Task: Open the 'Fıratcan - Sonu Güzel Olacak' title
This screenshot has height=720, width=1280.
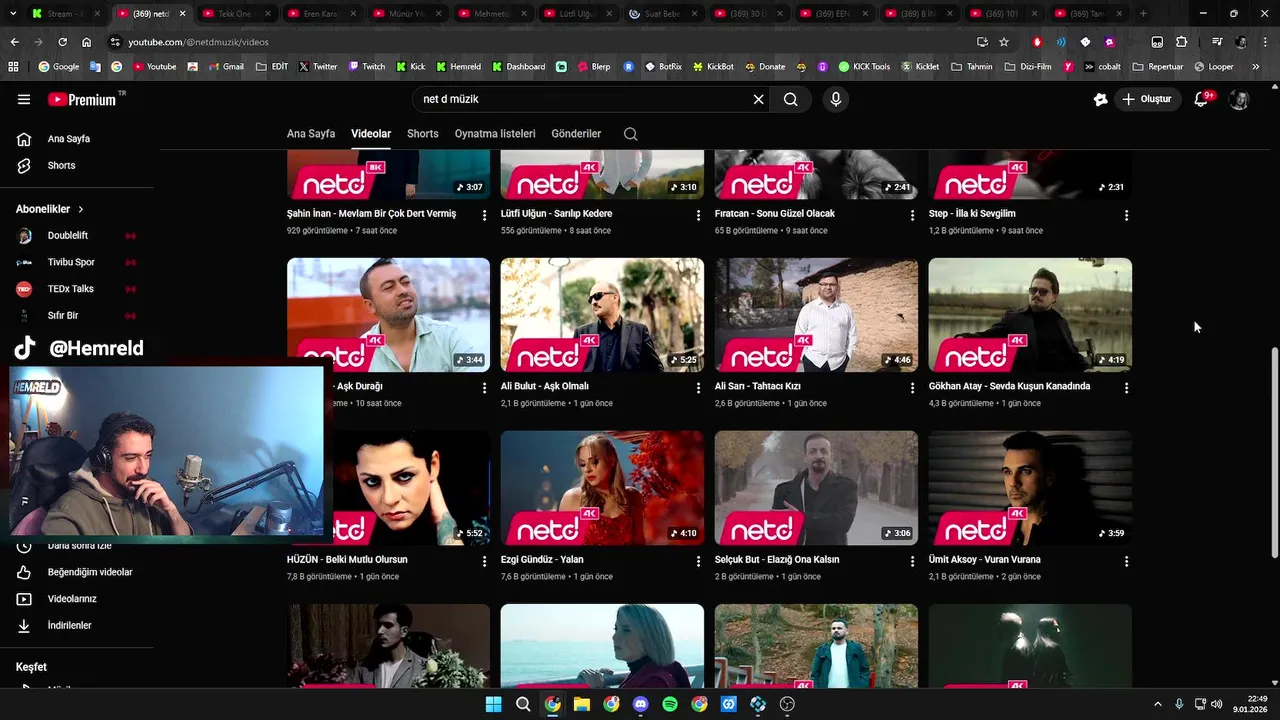Action: pos(775,213)
